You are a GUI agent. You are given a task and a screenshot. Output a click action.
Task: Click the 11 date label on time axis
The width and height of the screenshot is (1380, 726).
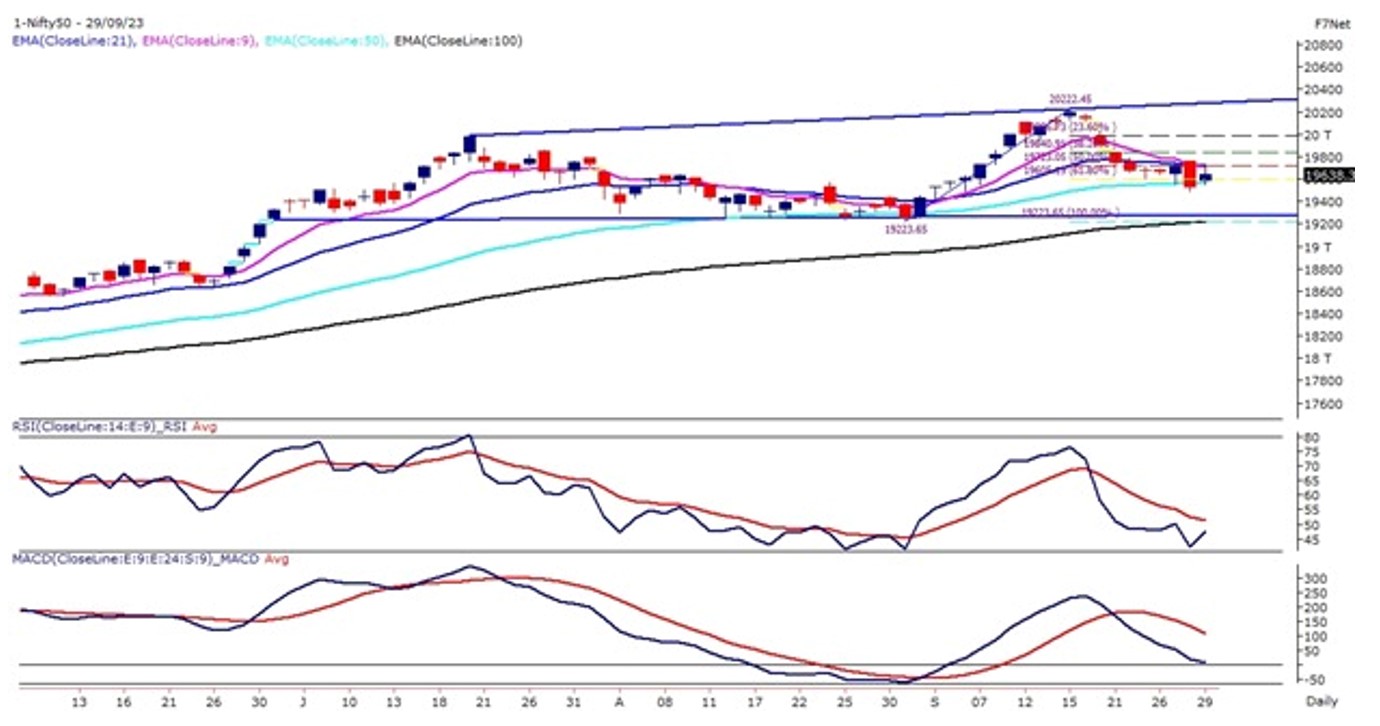coord(710,700)
